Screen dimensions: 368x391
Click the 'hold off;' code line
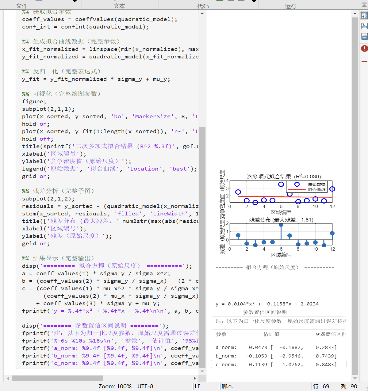click(x=38, y=139)
